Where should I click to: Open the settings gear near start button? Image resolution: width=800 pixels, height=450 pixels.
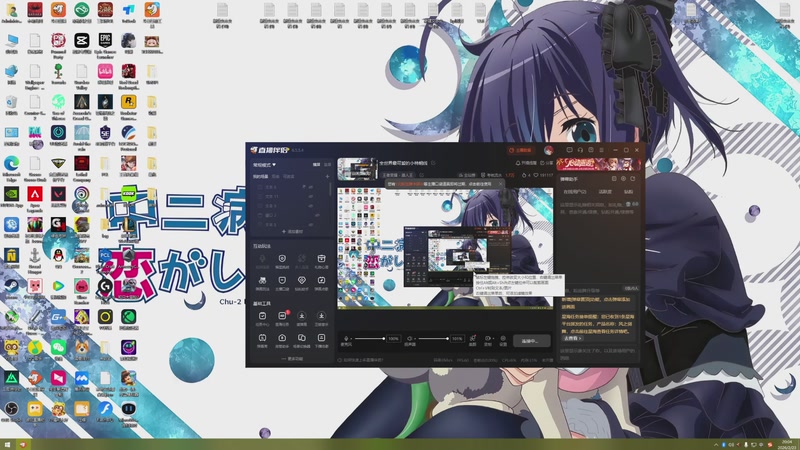pos(503,339)
